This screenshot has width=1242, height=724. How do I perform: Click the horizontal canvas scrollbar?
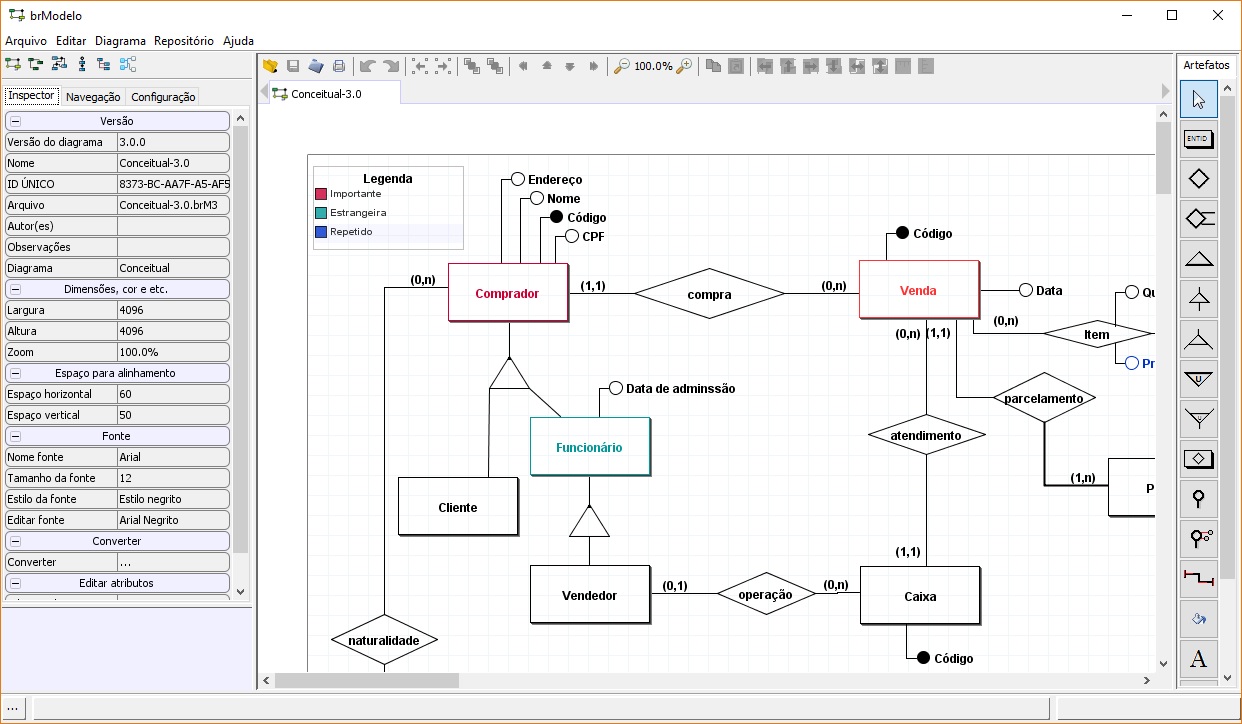(366, 680)
